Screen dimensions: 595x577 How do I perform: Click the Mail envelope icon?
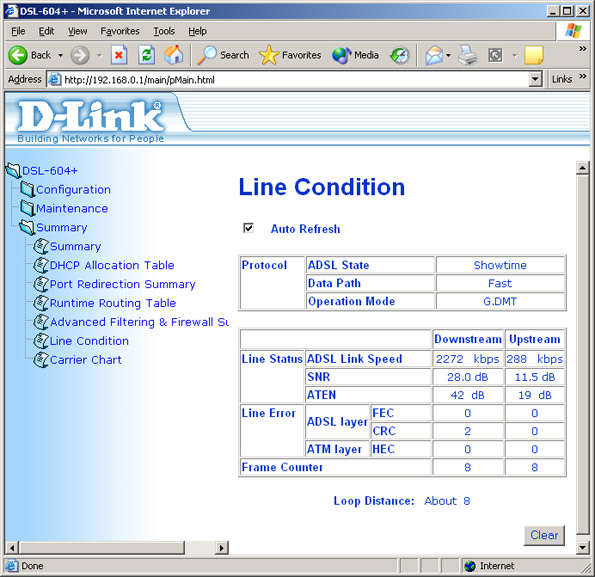tap(434, 55)
